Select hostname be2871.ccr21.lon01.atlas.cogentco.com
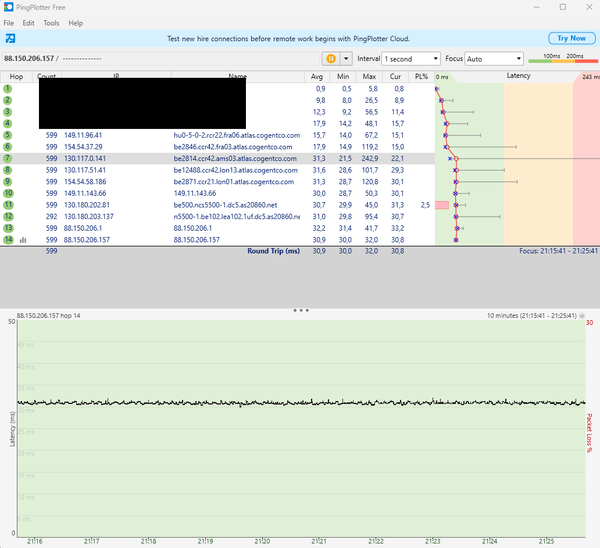Viewport: 600px width, 548px height. click(x=234, y=182)
